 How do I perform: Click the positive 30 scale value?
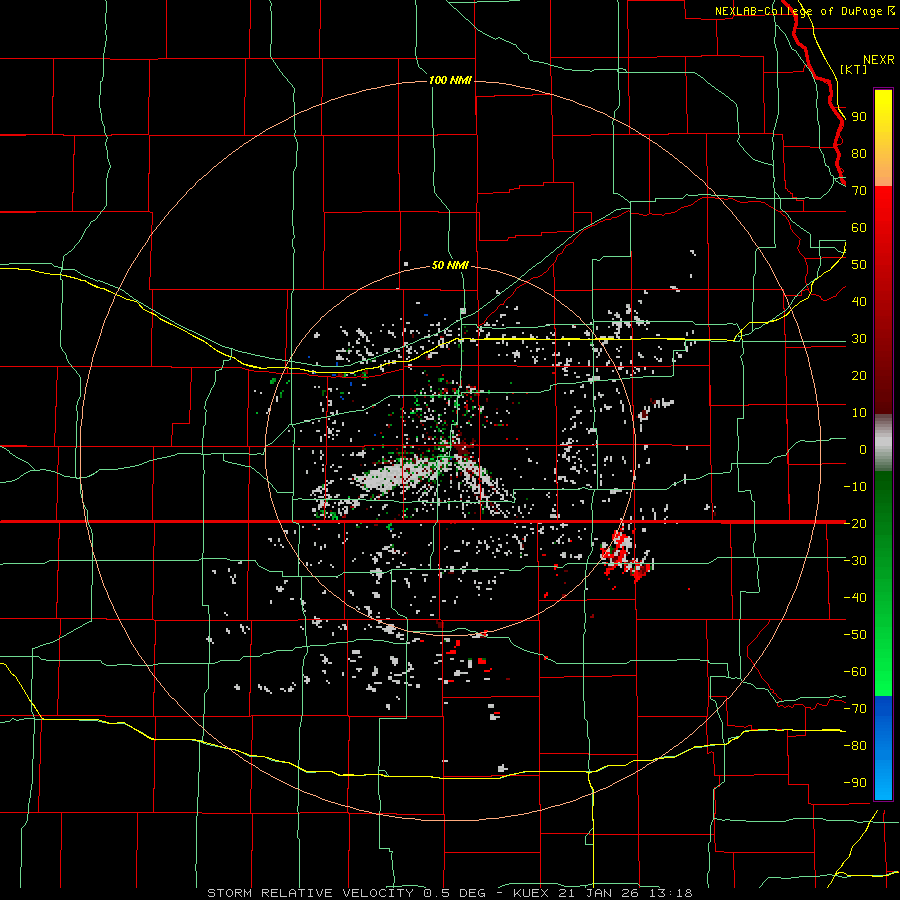[x=859, y=339]
